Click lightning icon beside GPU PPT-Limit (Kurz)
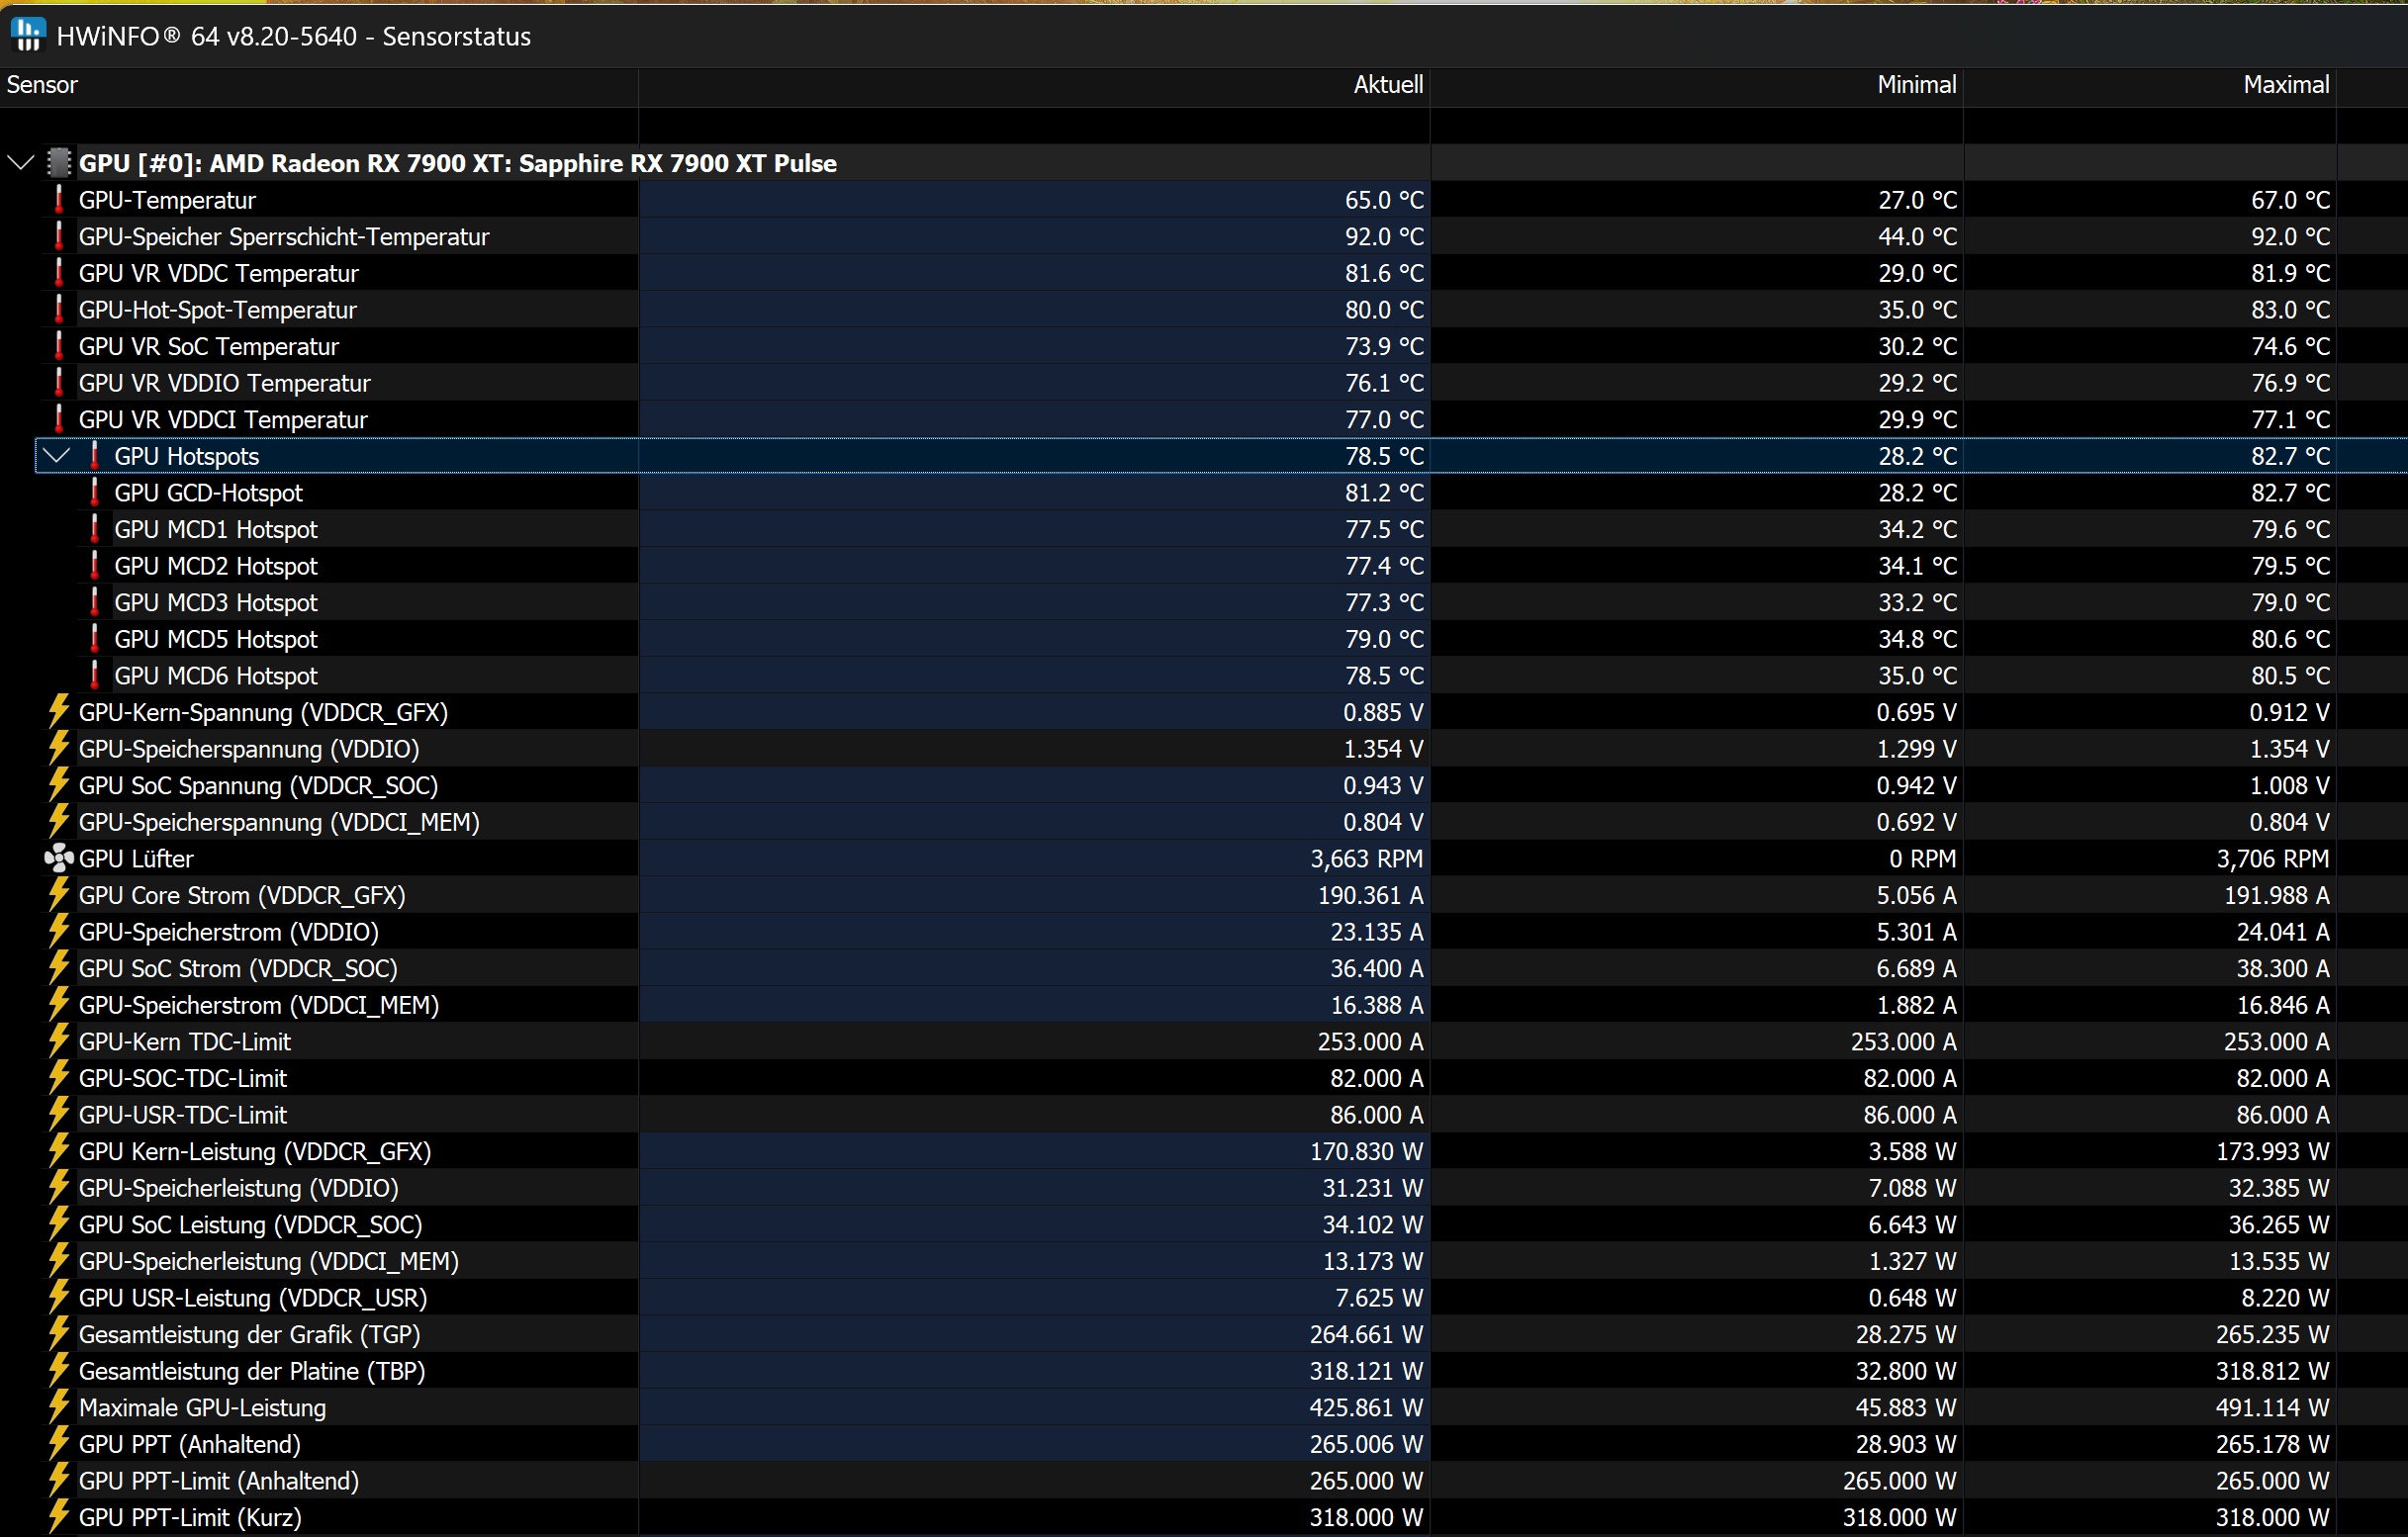 [x=59, y=1516]
